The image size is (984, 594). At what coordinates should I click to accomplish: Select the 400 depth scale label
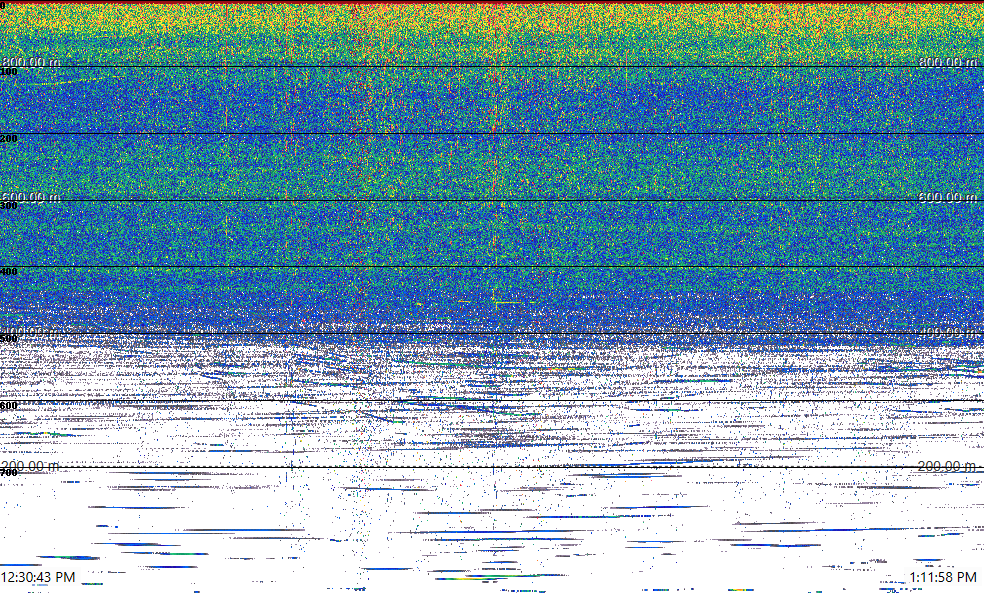9,272
